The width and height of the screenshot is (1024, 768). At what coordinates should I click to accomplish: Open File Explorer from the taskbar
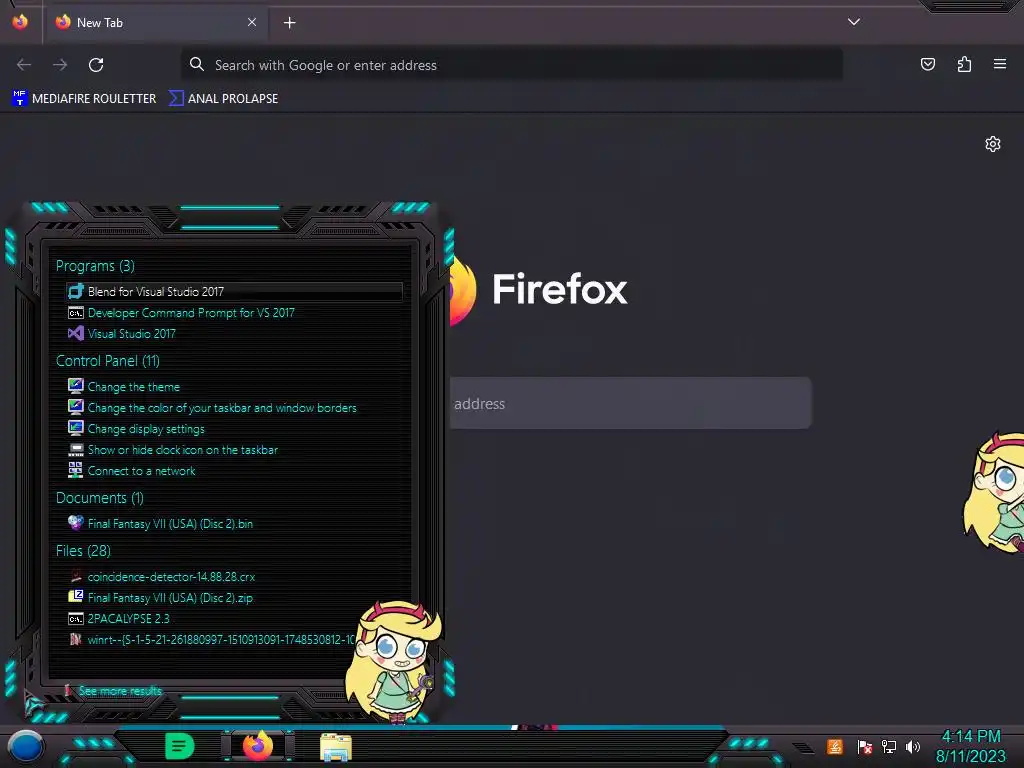pyautogui.click(x=336, y=747)
